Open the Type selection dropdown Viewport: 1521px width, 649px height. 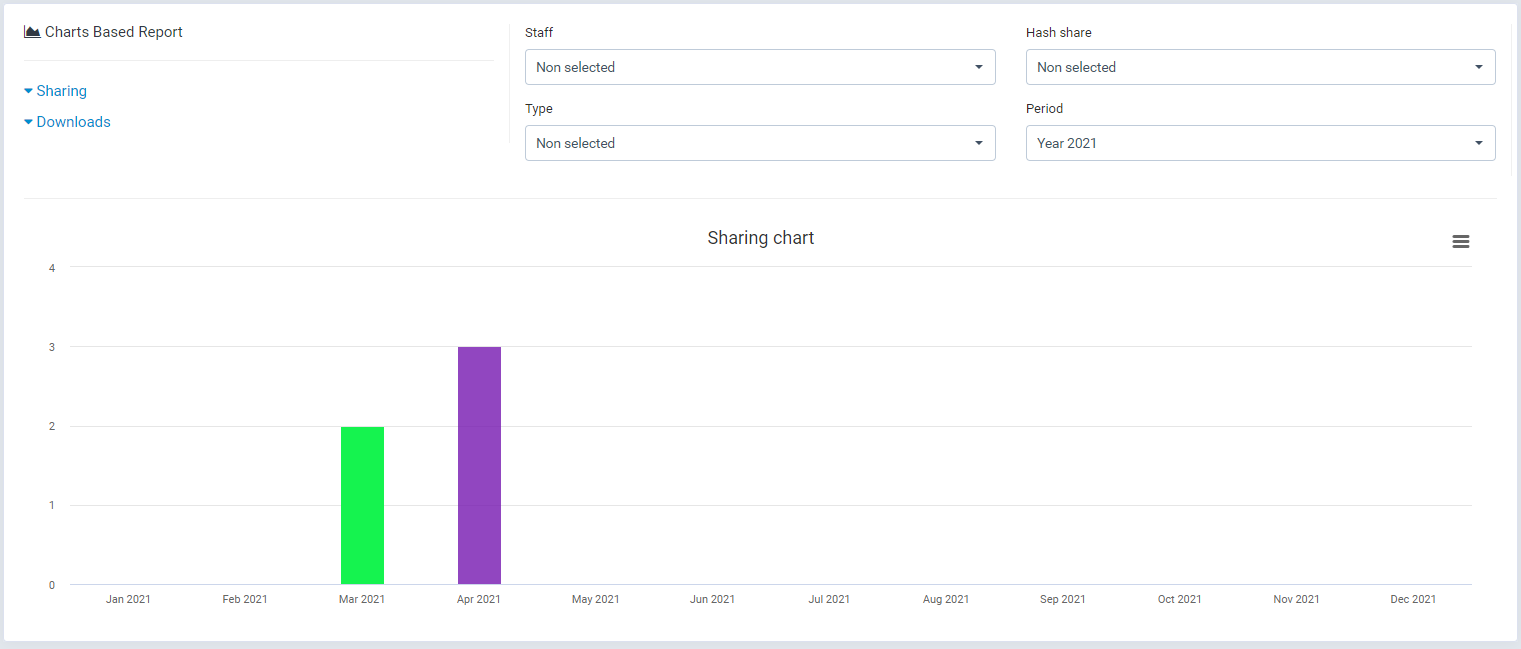click(x=760, y=143)
